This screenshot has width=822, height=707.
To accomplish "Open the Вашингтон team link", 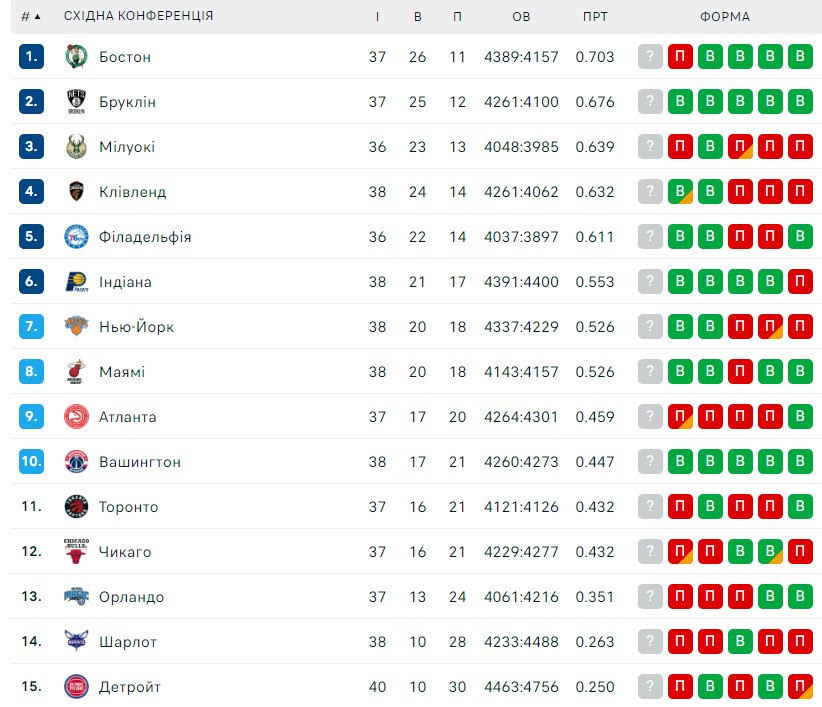I will click(140, 462).
